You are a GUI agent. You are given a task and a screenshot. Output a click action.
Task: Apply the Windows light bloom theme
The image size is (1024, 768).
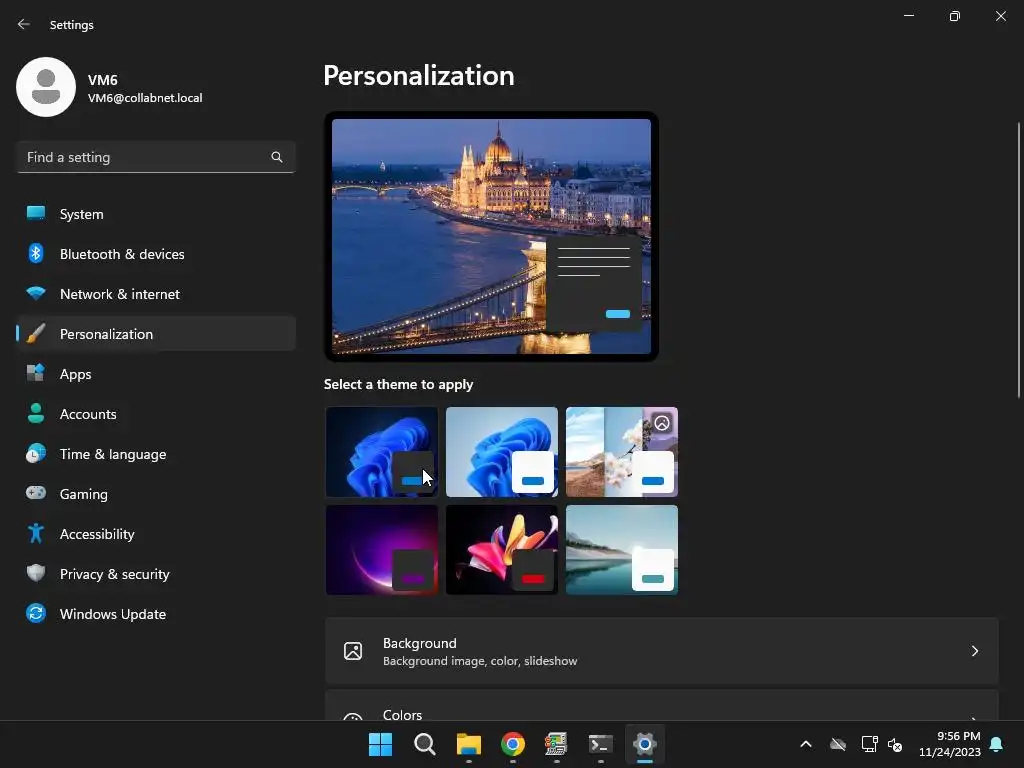tap(502, 451)
